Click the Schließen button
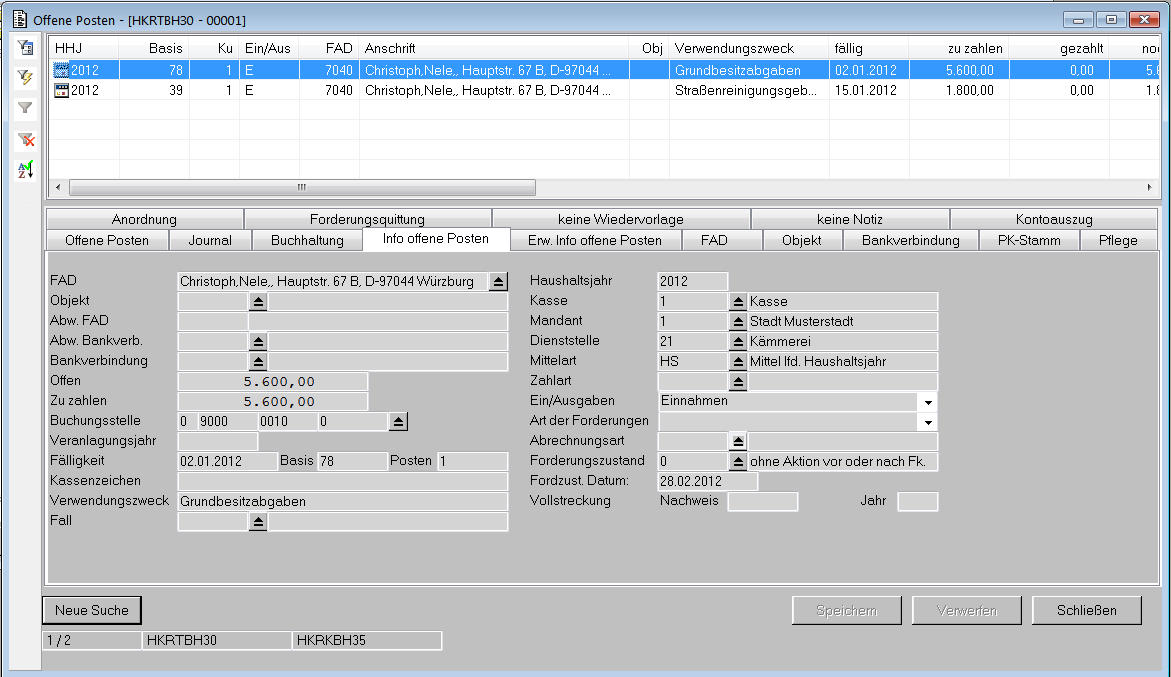The width and height of the screenshot is (1171, 677). coord(1086,610)
